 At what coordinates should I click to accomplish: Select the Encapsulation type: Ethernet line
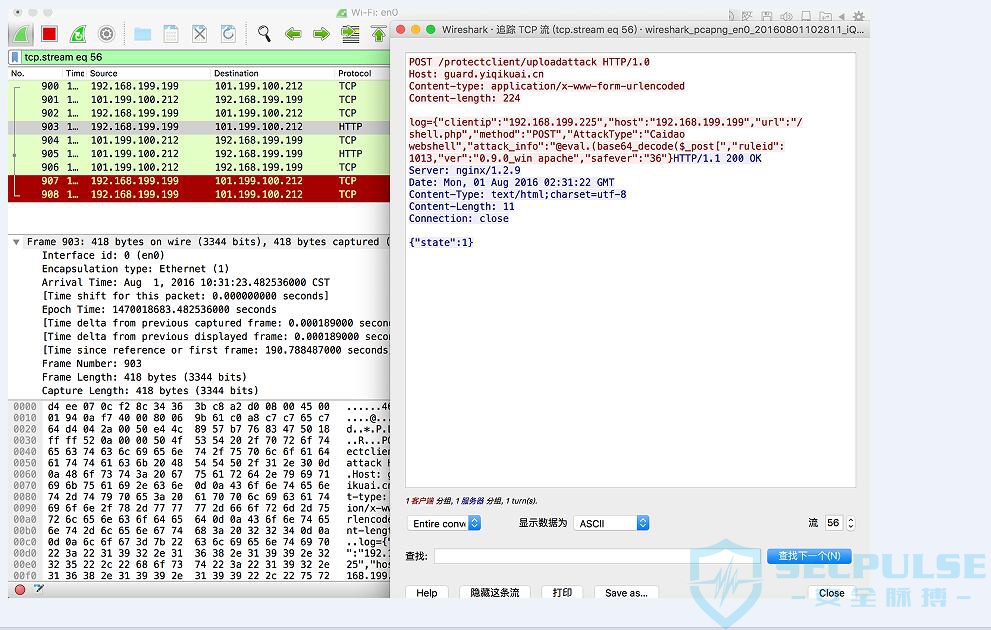click(135, 269)
